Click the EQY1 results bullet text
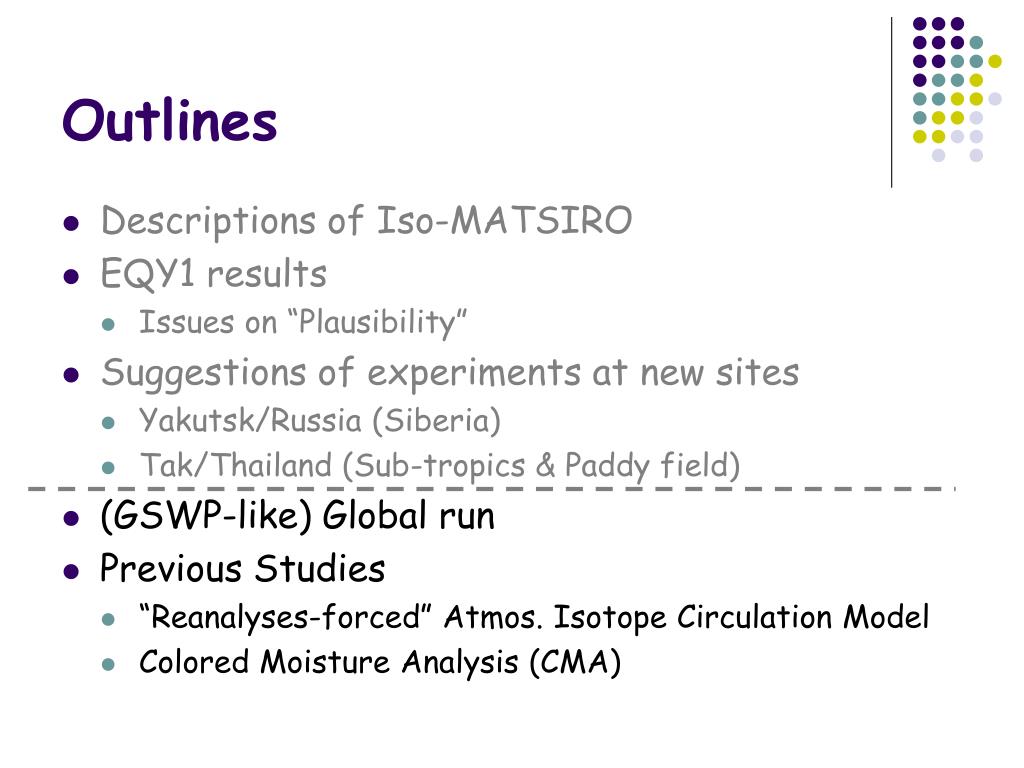1024x768 pixels. point(214,274)
